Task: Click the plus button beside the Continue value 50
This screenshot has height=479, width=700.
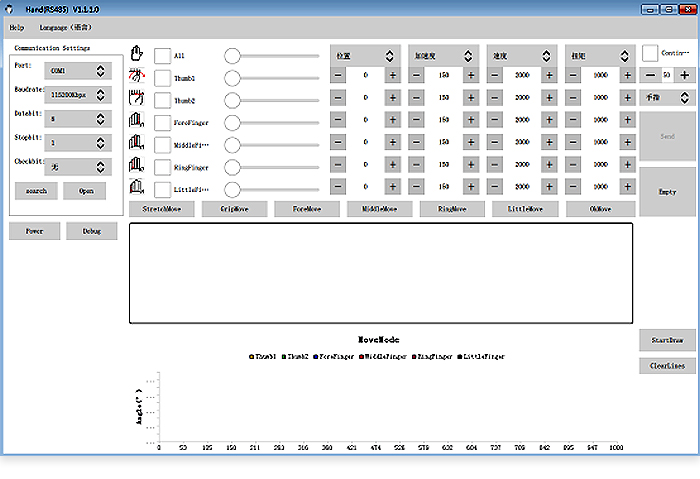Action: (684, 75)
